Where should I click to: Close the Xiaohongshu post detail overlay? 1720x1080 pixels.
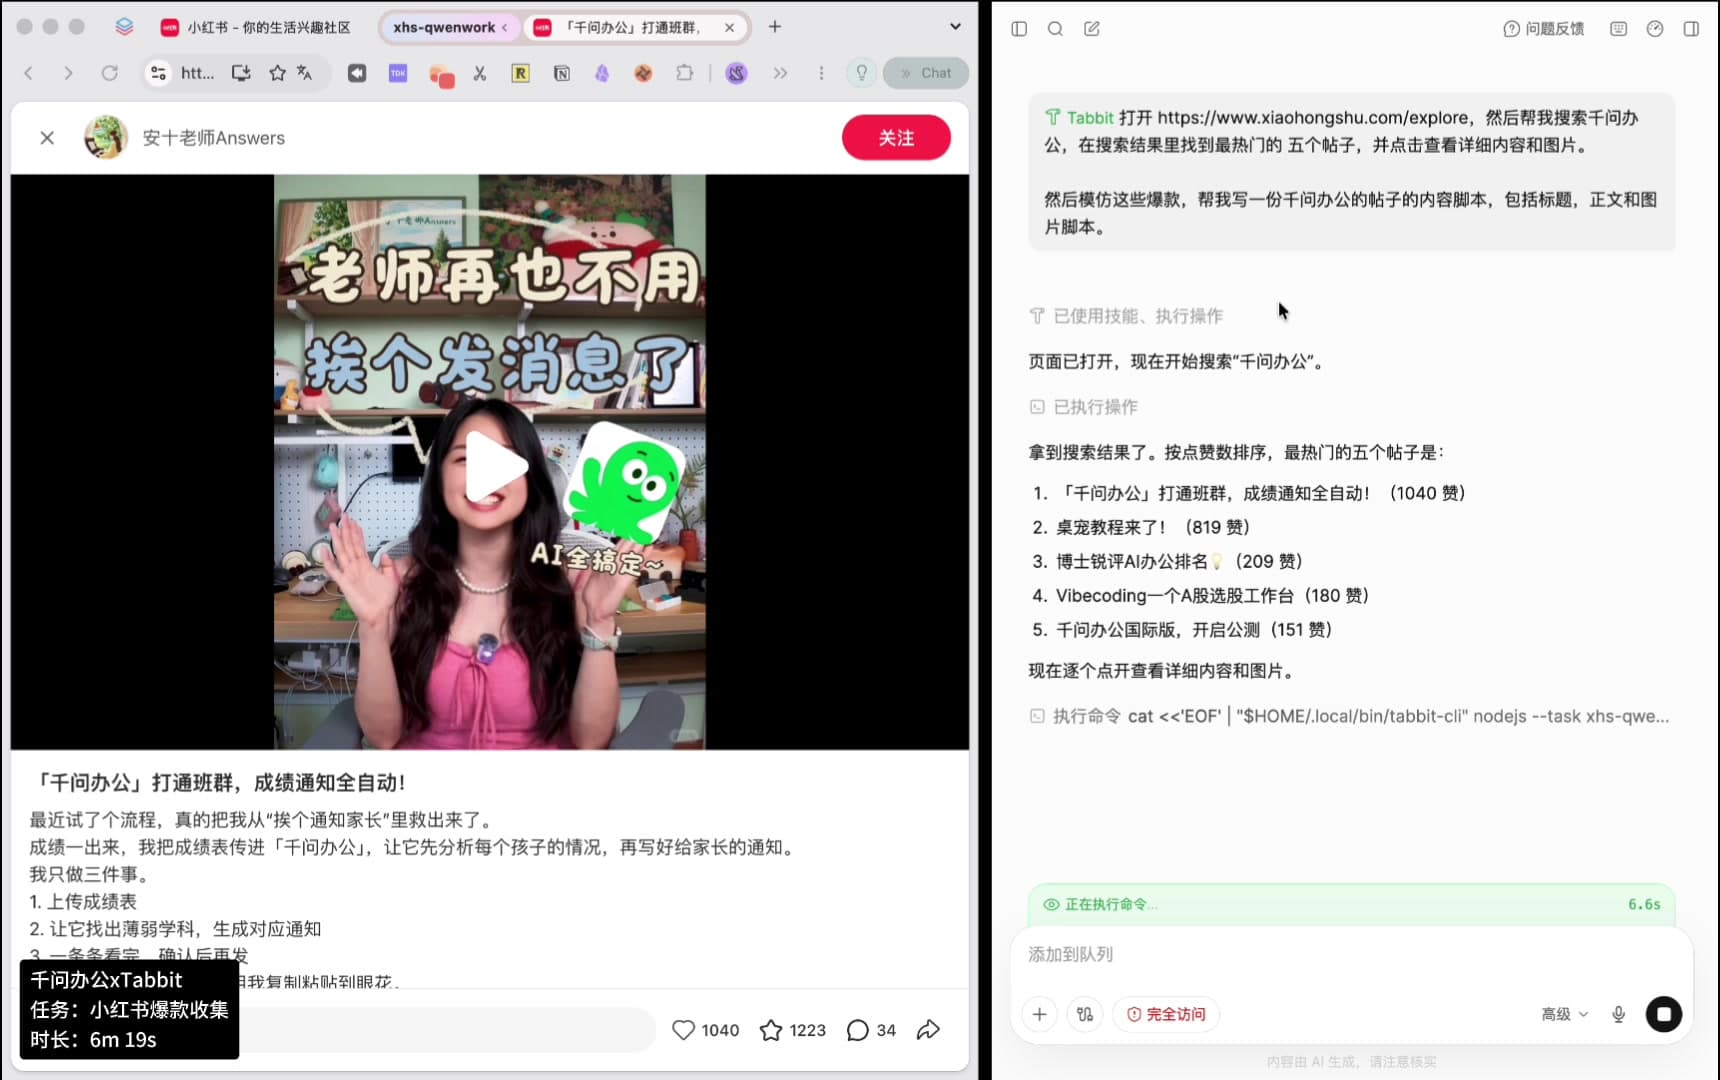click(47, 138)
